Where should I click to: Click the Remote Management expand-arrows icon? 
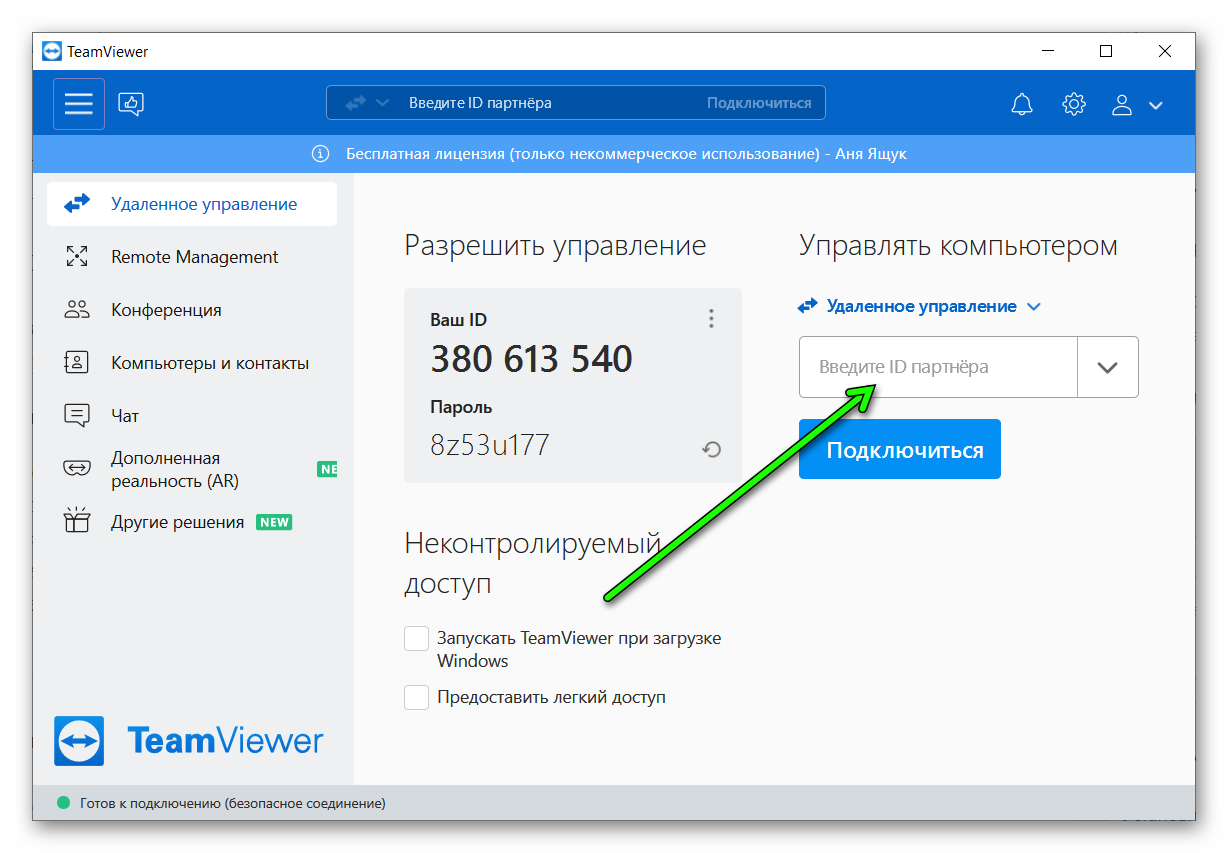(x=77, y=257)
